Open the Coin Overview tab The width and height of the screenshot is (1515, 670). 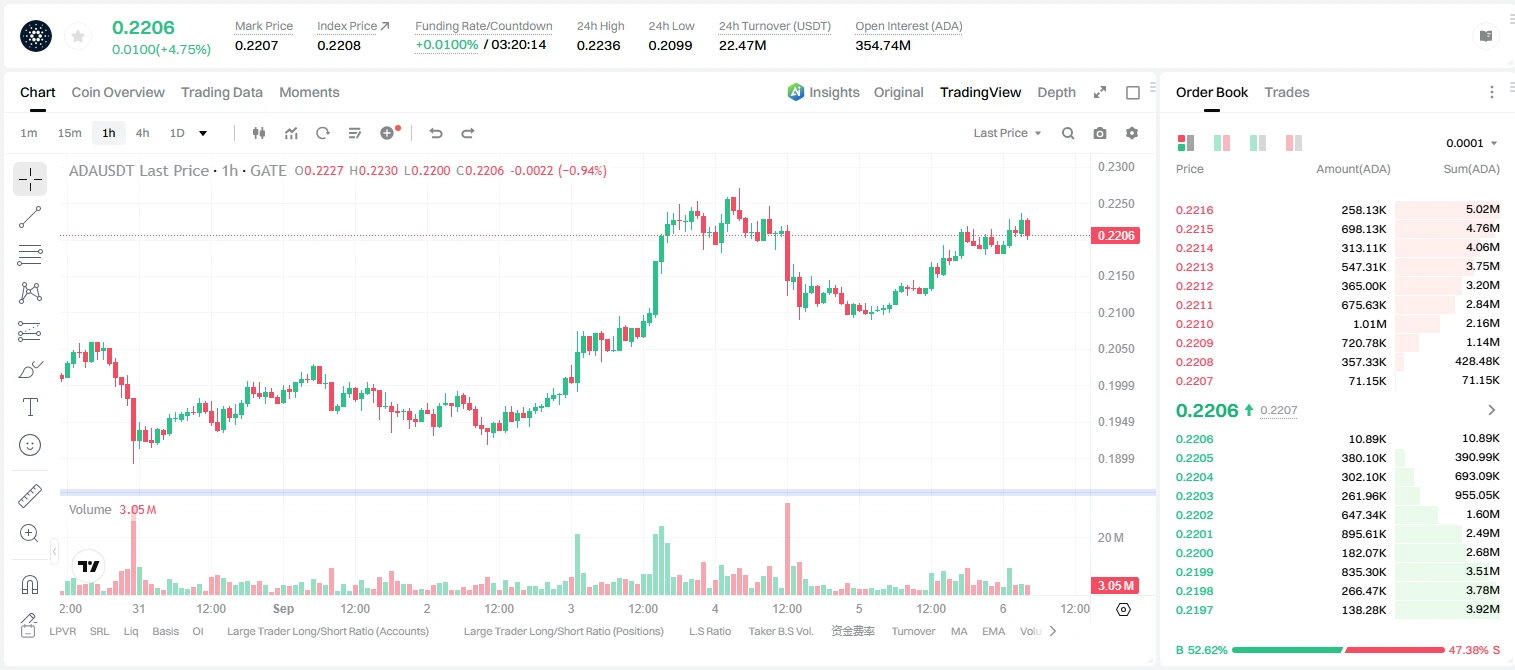pos(118,92)
